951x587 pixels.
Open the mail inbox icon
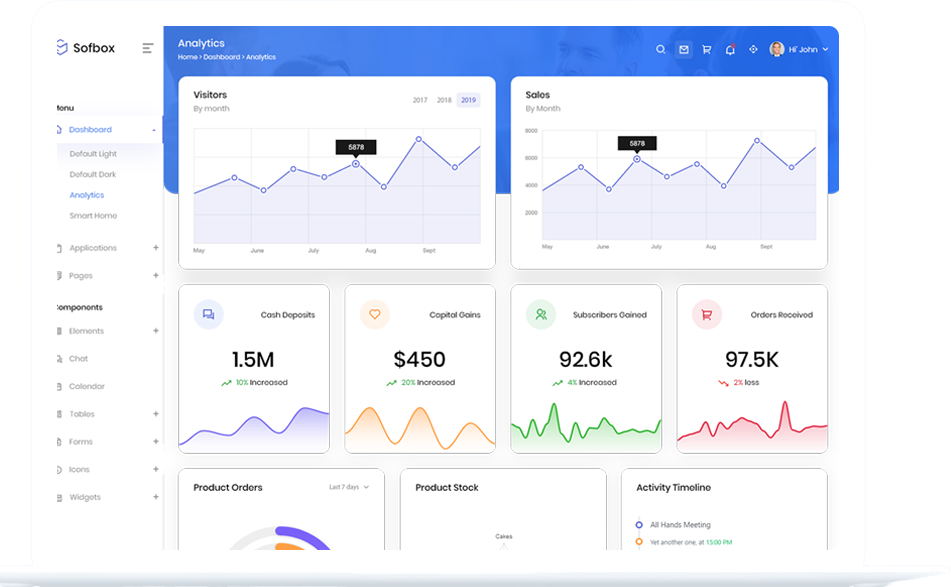pyautogui.click(x=684, y=49)
